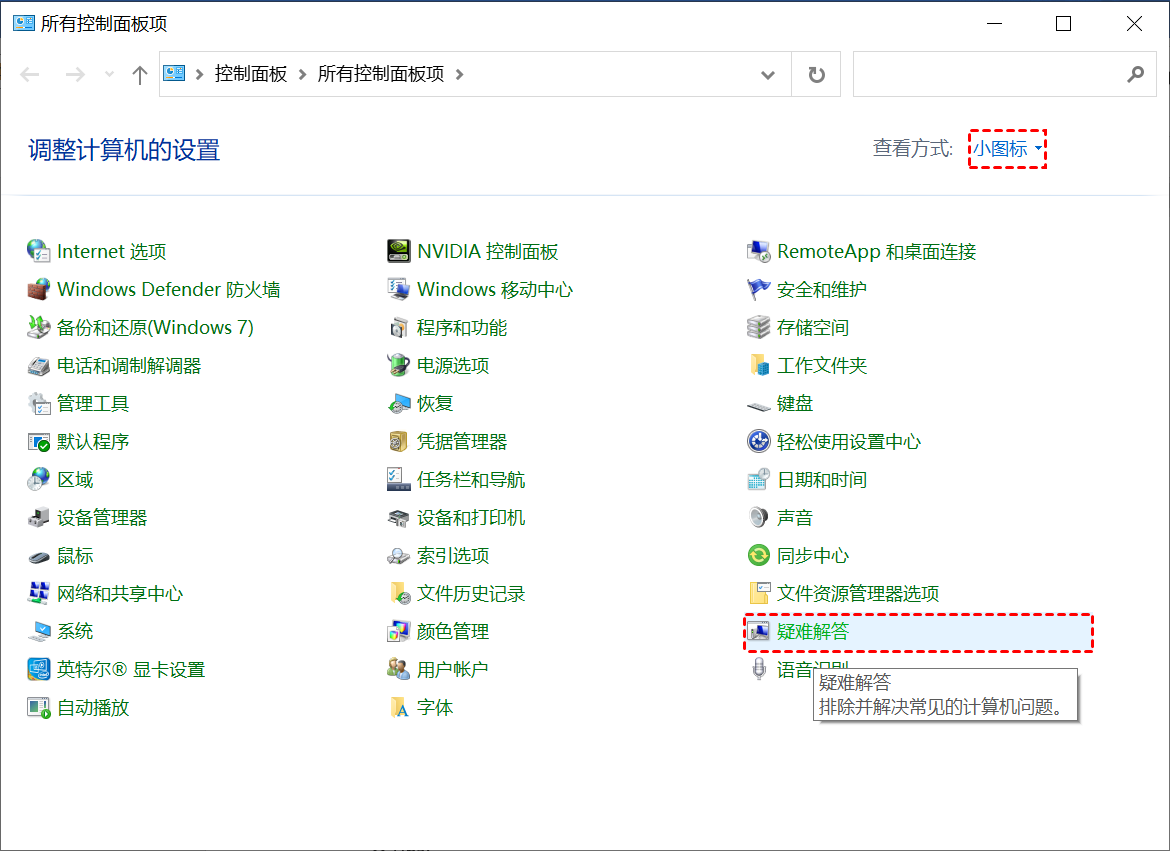1170x851 pixels.
Task: Open the 自动播放 icon
Action: (39, 708)
